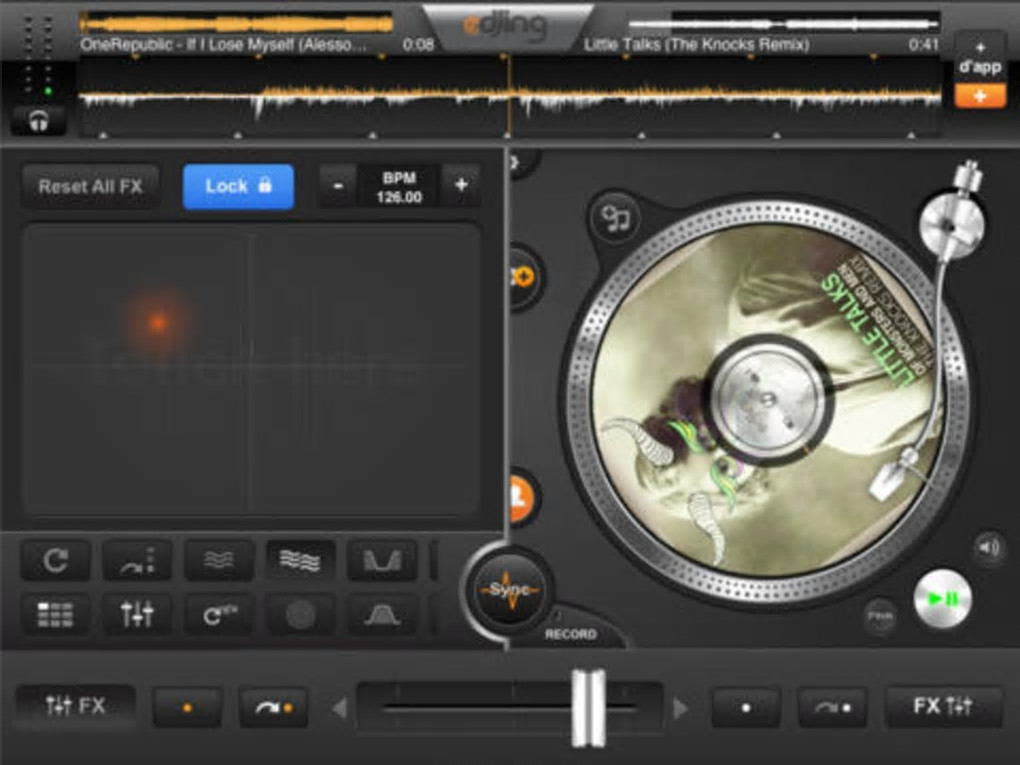
Task: Open the equalizer sliders effect
Action: coord(137,614)
